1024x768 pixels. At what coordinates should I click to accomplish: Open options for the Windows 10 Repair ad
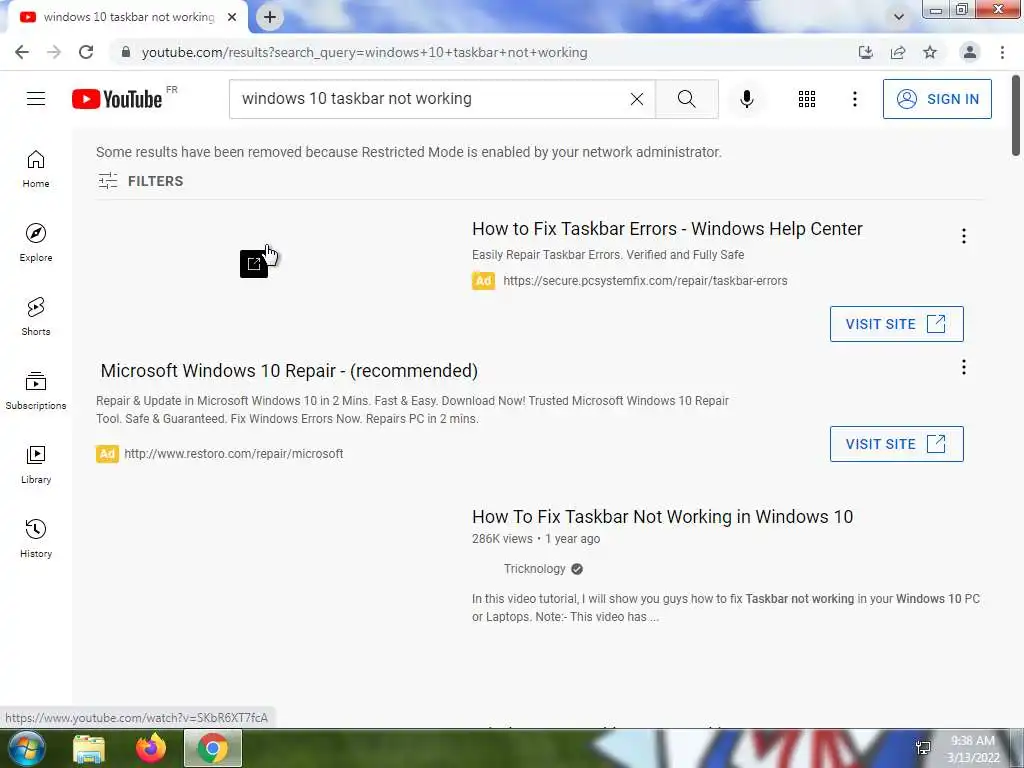pos(963,367)
